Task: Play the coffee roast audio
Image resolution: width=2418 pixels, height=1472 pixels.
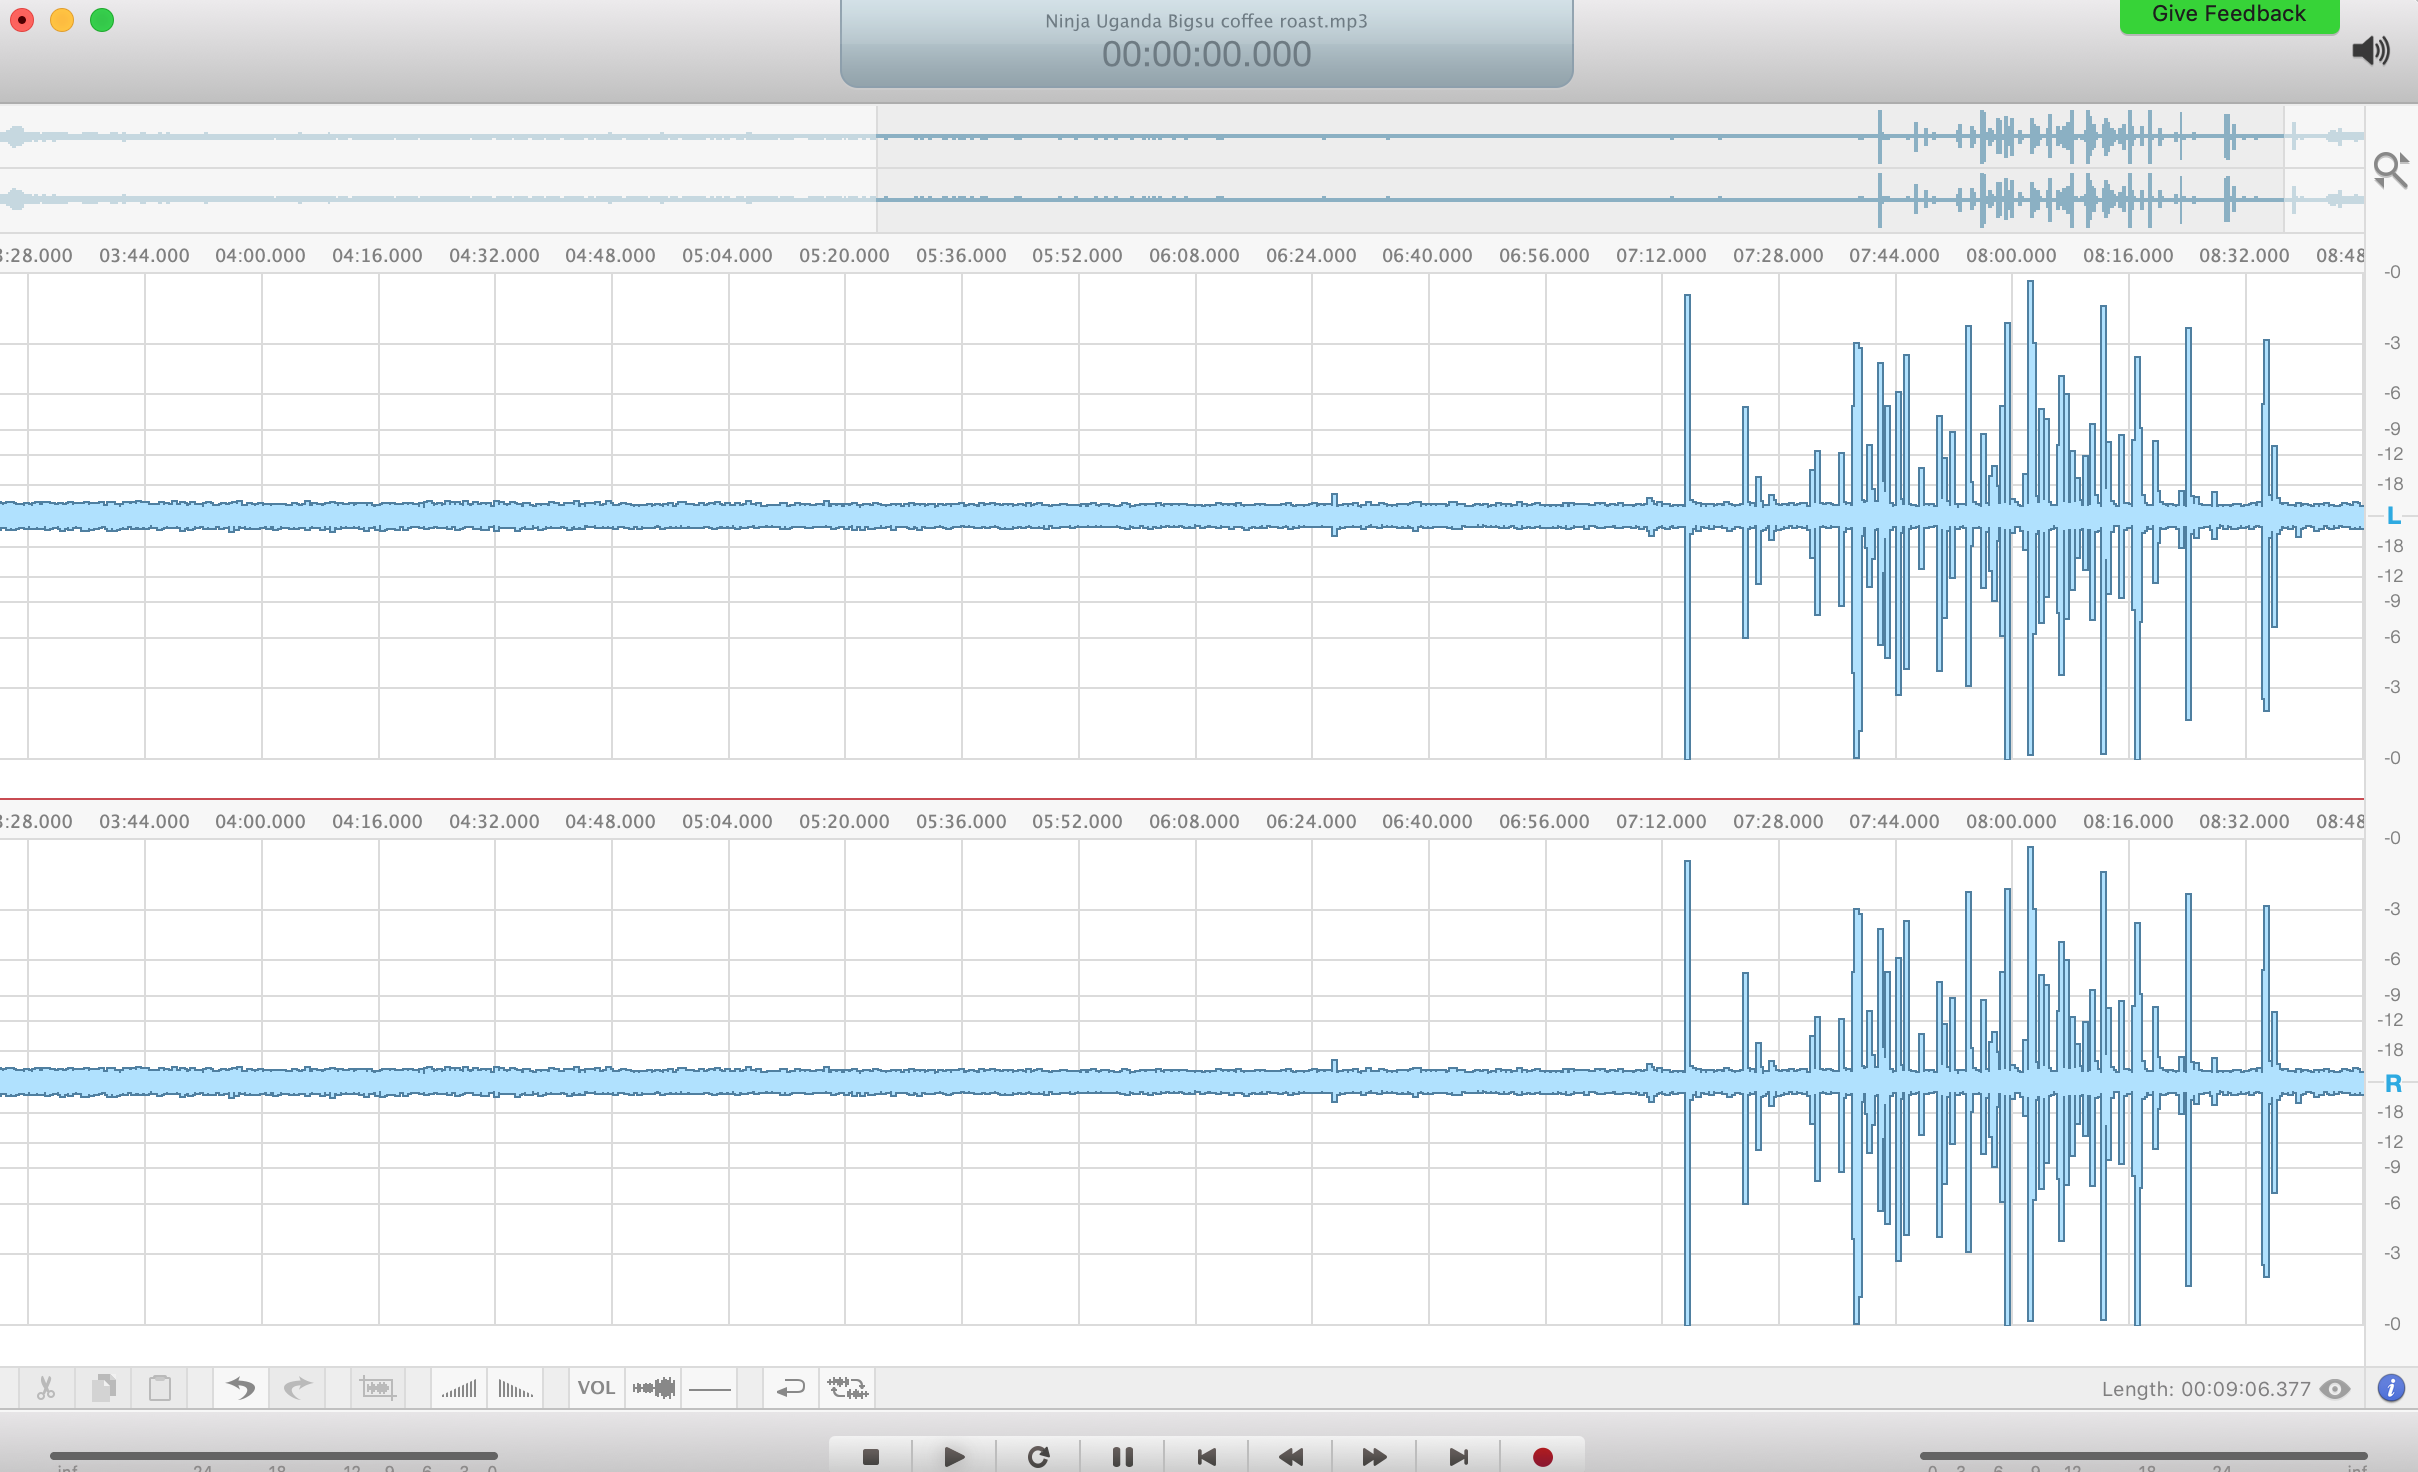Action: click(x=954, y=1457)
